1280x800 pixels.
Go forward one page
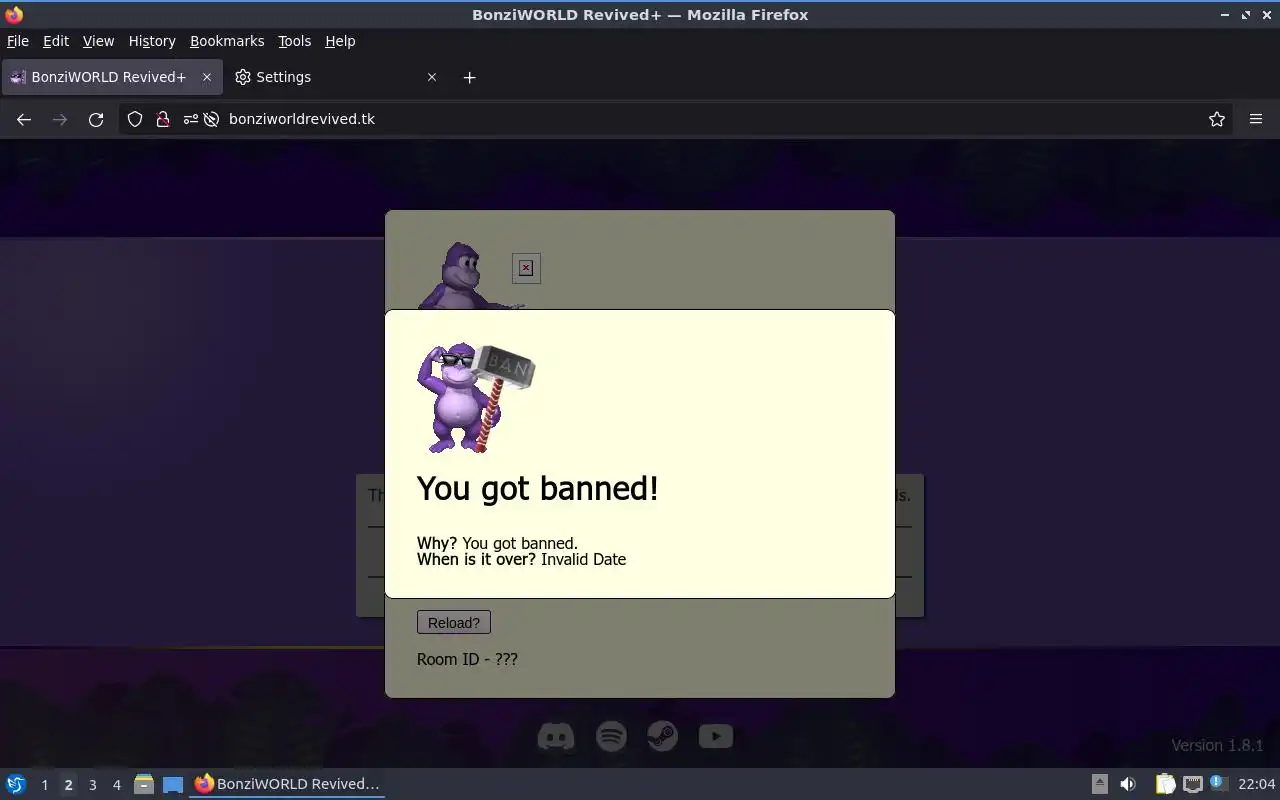click(x=60, y=119)
